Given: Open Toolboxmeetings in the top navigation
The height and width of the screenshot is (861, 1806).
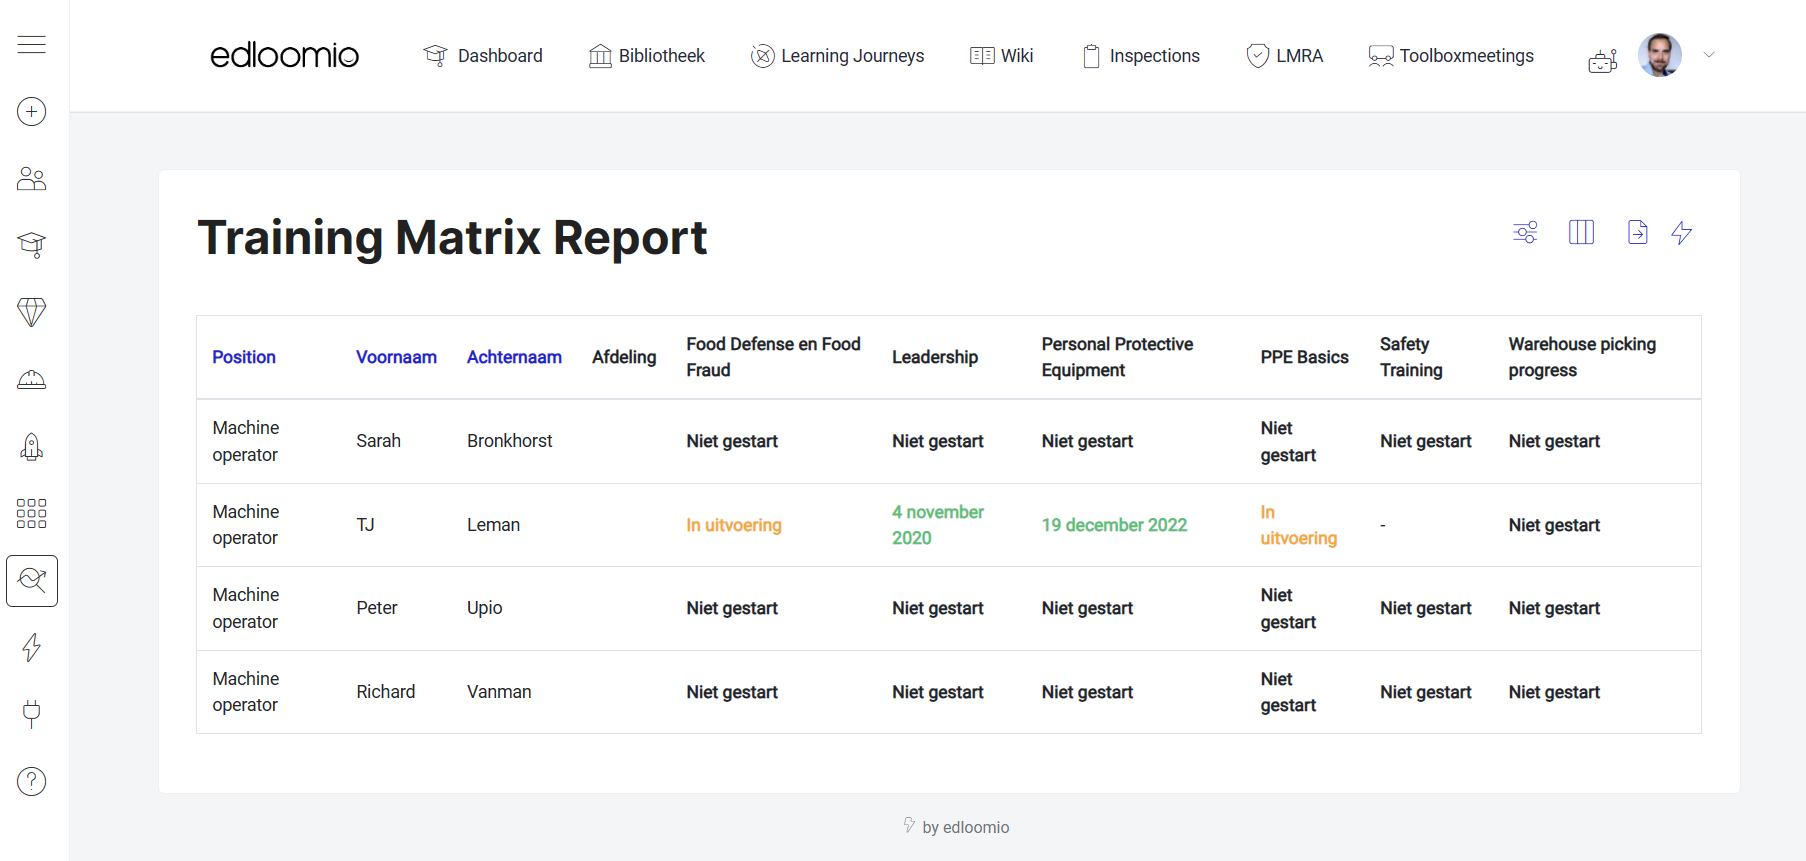Looking at the screenshot, I should pyautogui.click(x=1451, y=56).
